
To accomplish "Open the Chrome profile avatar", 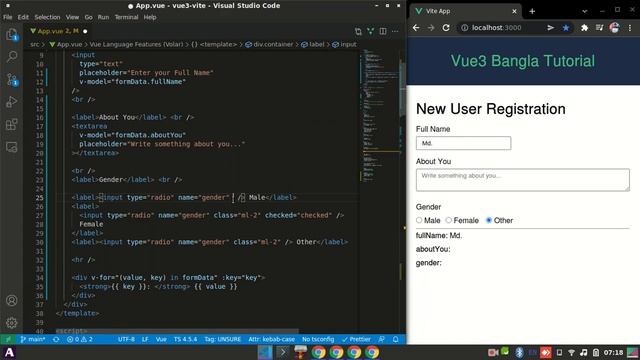I will coord(614,28).
